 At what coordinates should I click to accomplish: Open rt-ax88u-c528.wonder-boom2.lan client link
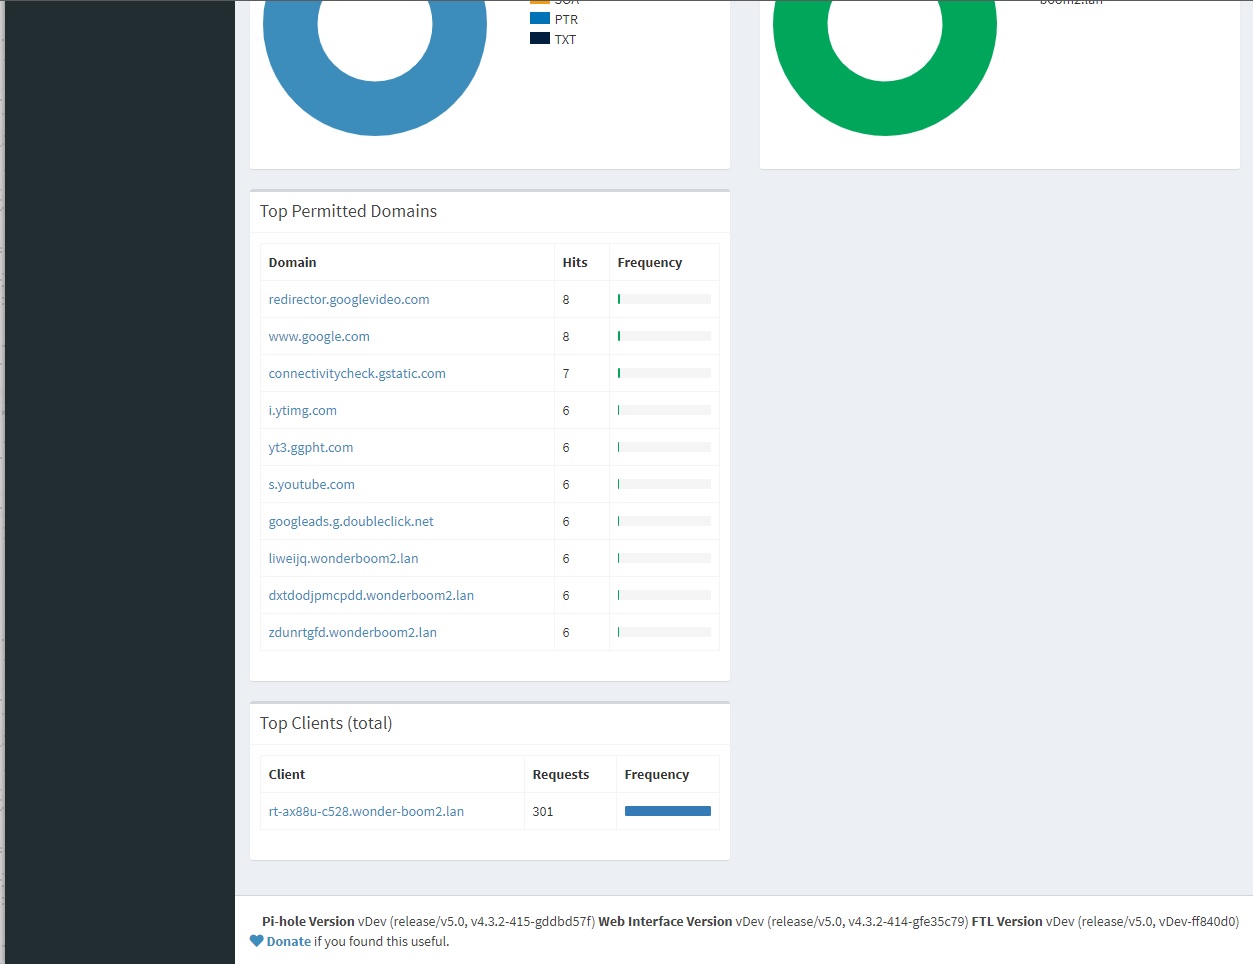point(366,811)
